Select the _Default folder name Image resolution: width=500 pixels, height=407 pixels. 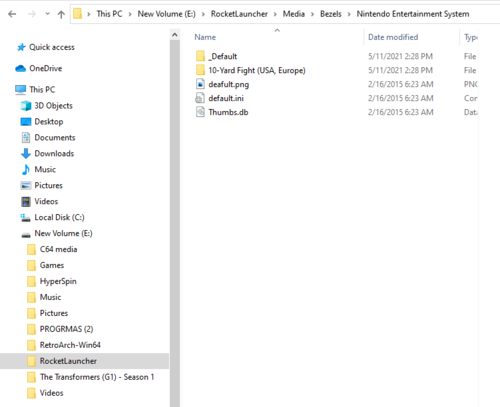coord(223,56)
